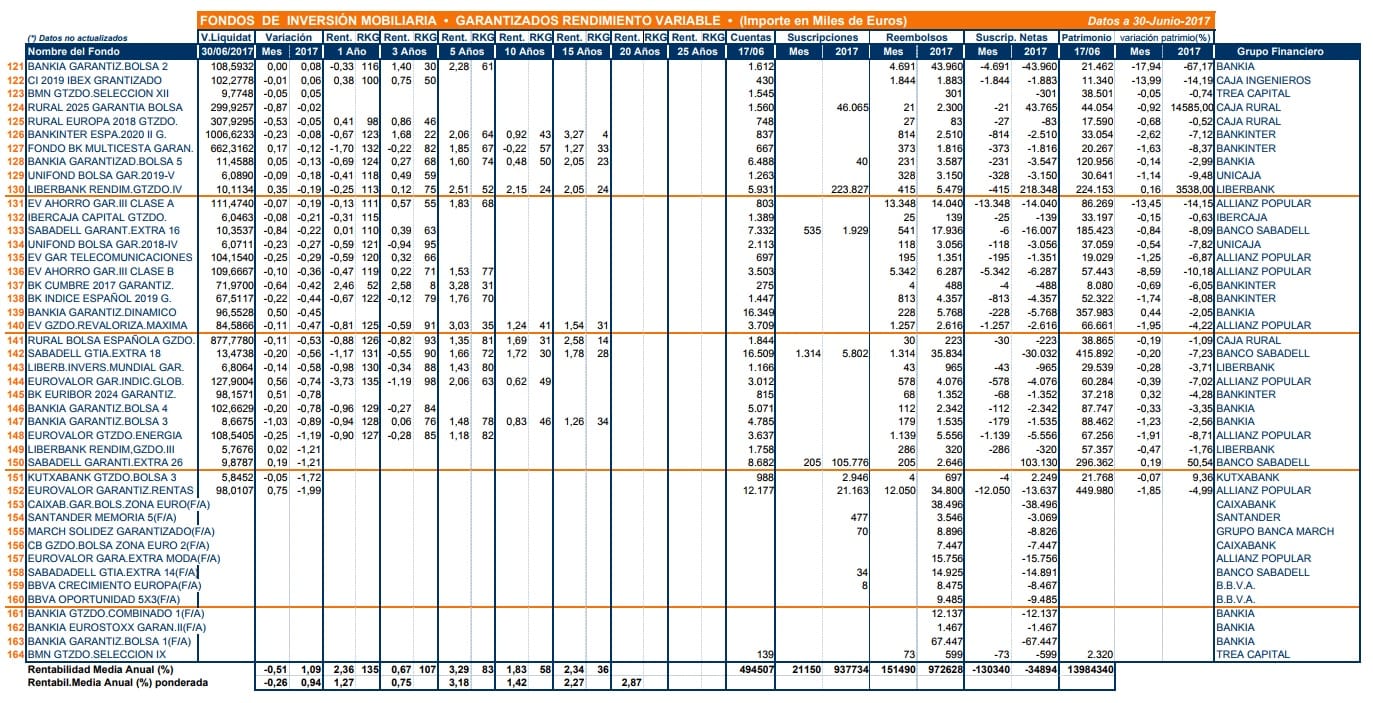This screenshot has width=1373, height=703.
Task: Select fund name EUROVALOR GTZDO.ENERGIA
Action: click(105, 437)
